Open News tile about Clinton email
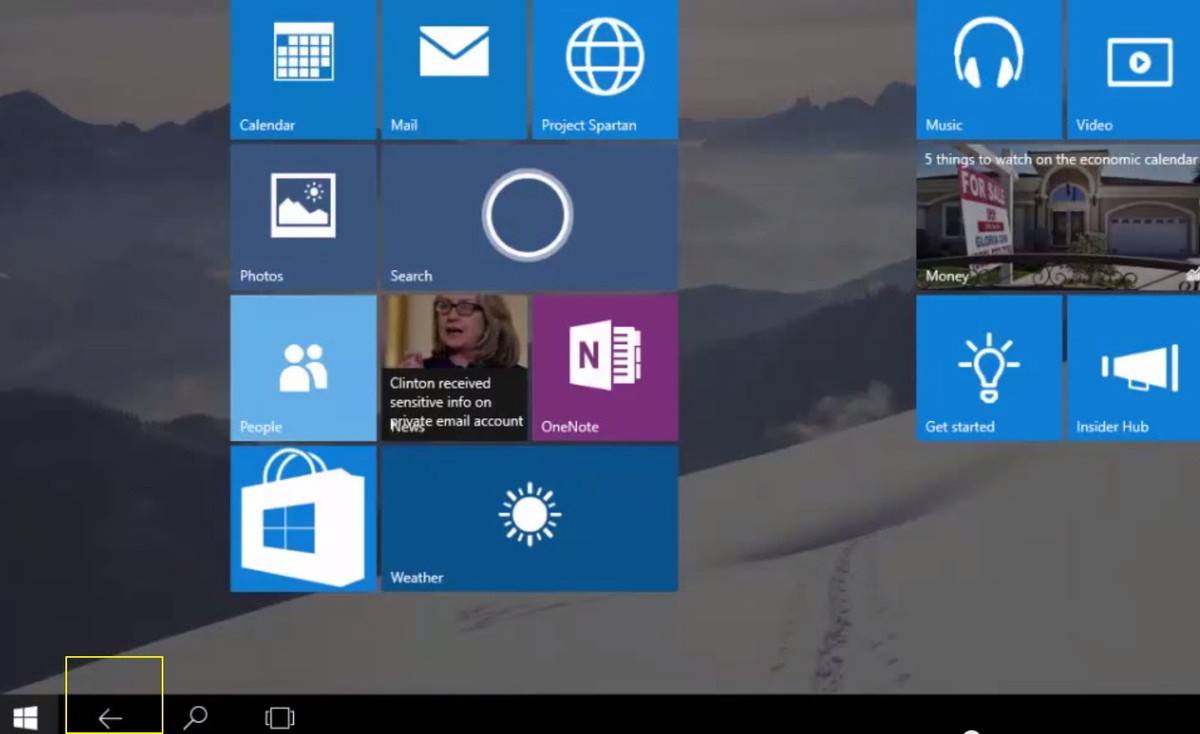 454,367
